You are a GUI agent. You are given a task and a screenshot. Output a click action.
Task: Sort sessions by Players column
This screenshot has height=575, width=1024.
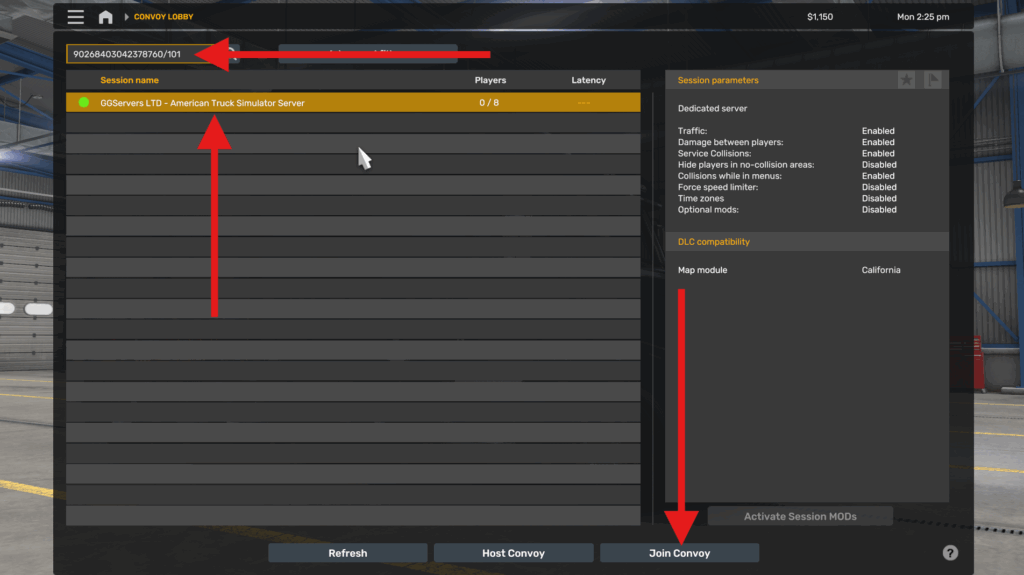click(490, 80)
